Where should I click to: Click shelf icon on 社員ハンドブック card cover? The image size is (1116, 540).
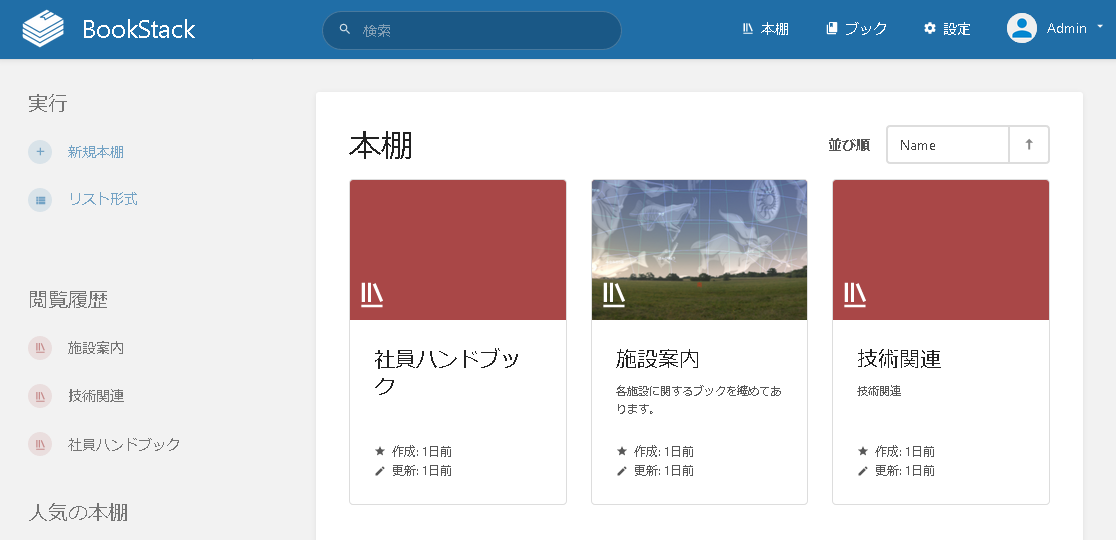[x=372, y=295]
